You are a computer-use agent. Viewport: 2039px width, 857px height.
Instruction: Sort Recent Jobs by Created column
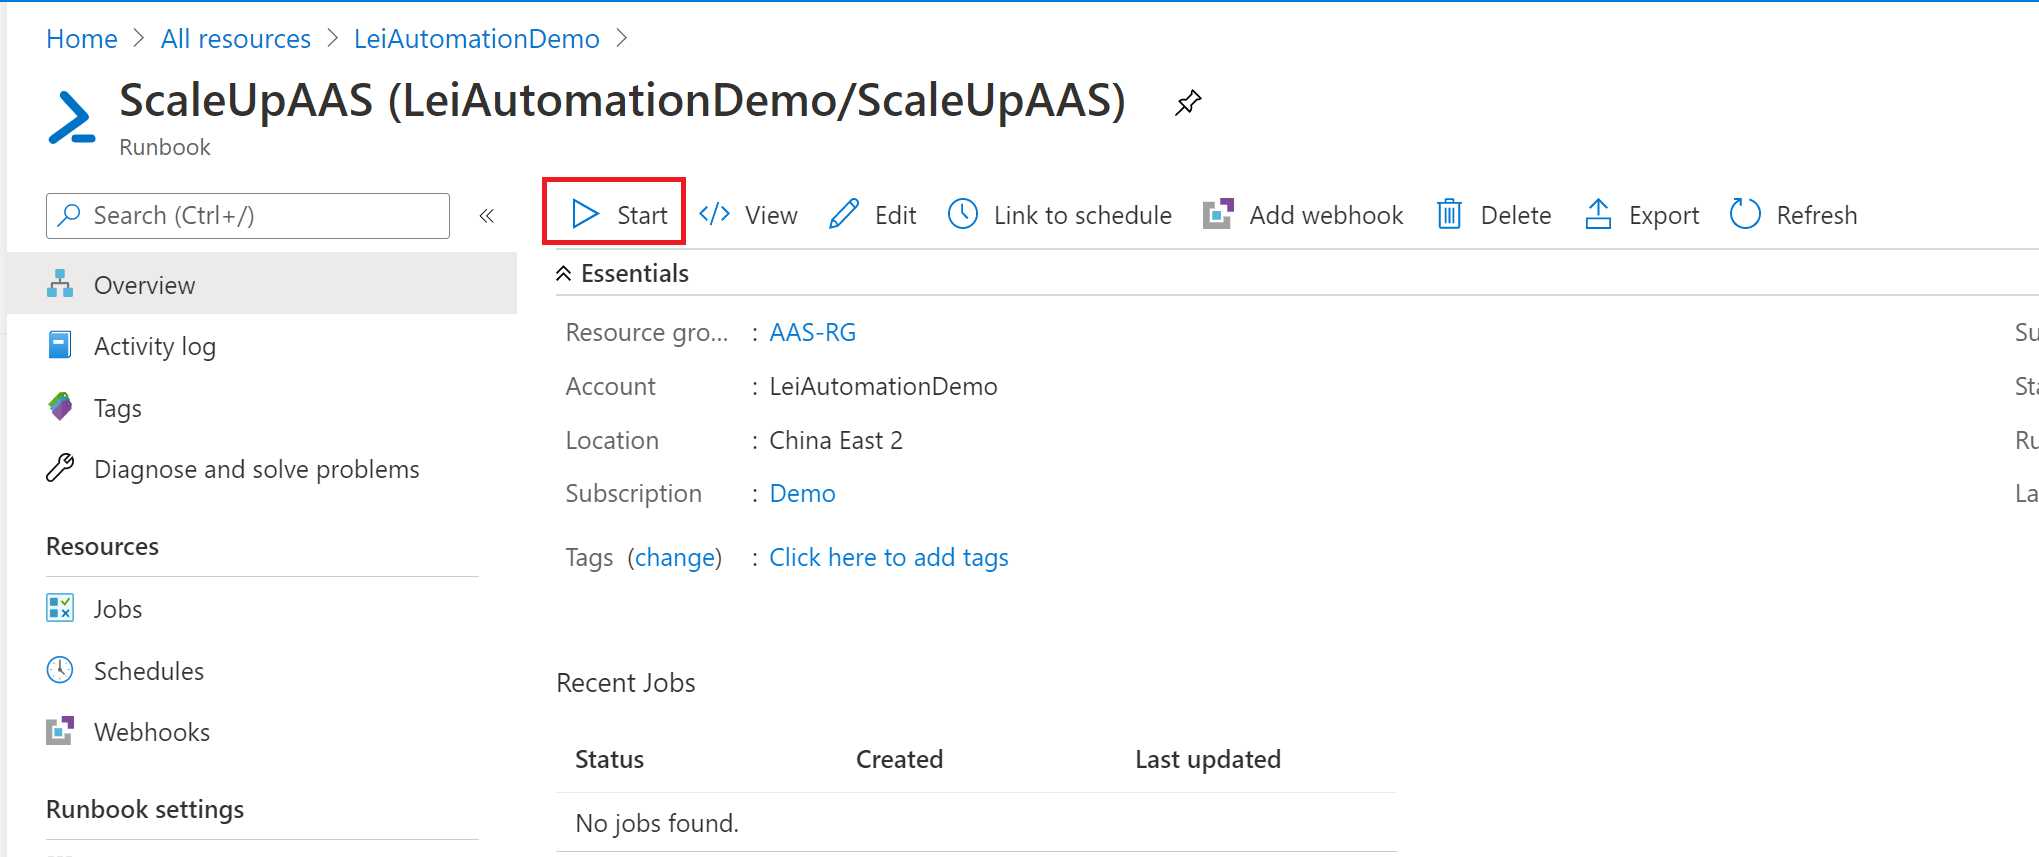[899, 760]
